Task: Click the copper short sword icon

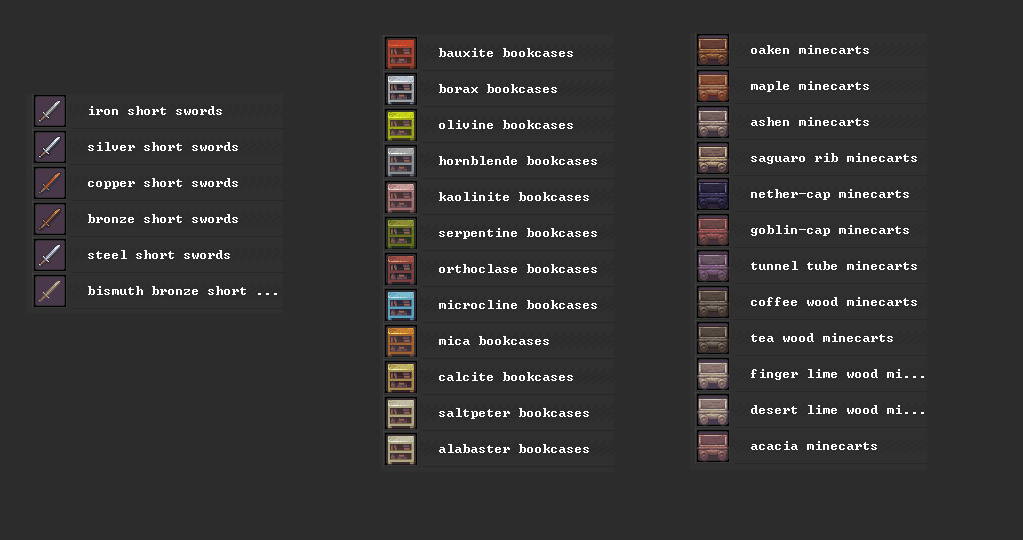Action: point(50,183)
